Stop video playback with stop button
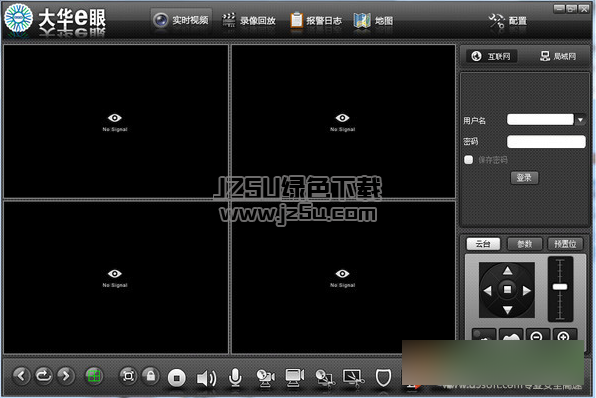Screen dimensions: 596x398 point(177,378)
